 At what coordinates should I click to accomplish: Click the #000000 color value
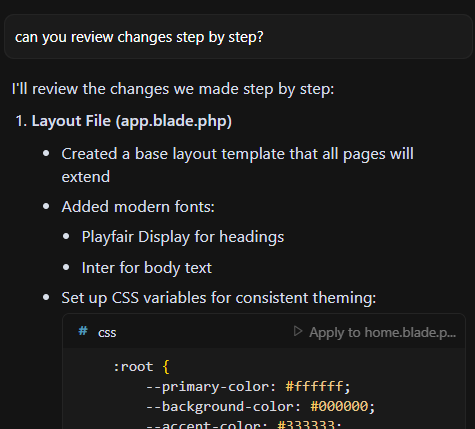339,407
